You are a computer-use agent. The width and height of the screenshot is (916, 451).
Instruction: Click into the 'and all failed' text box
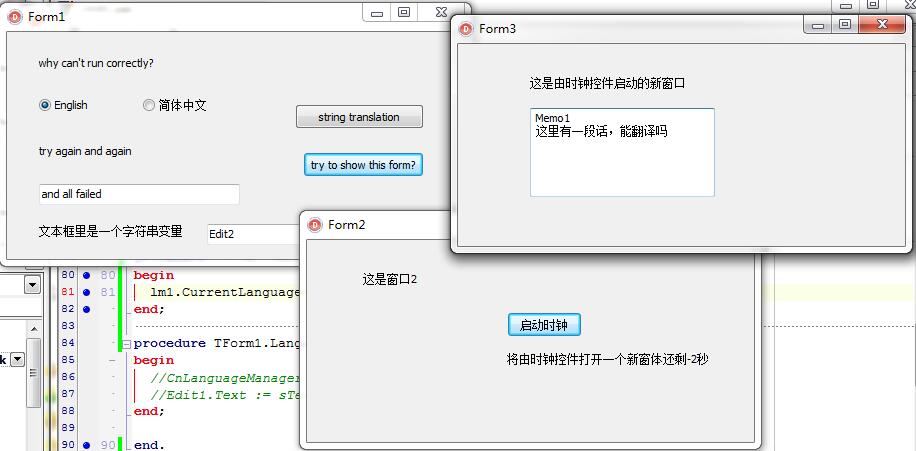[139, 194]
